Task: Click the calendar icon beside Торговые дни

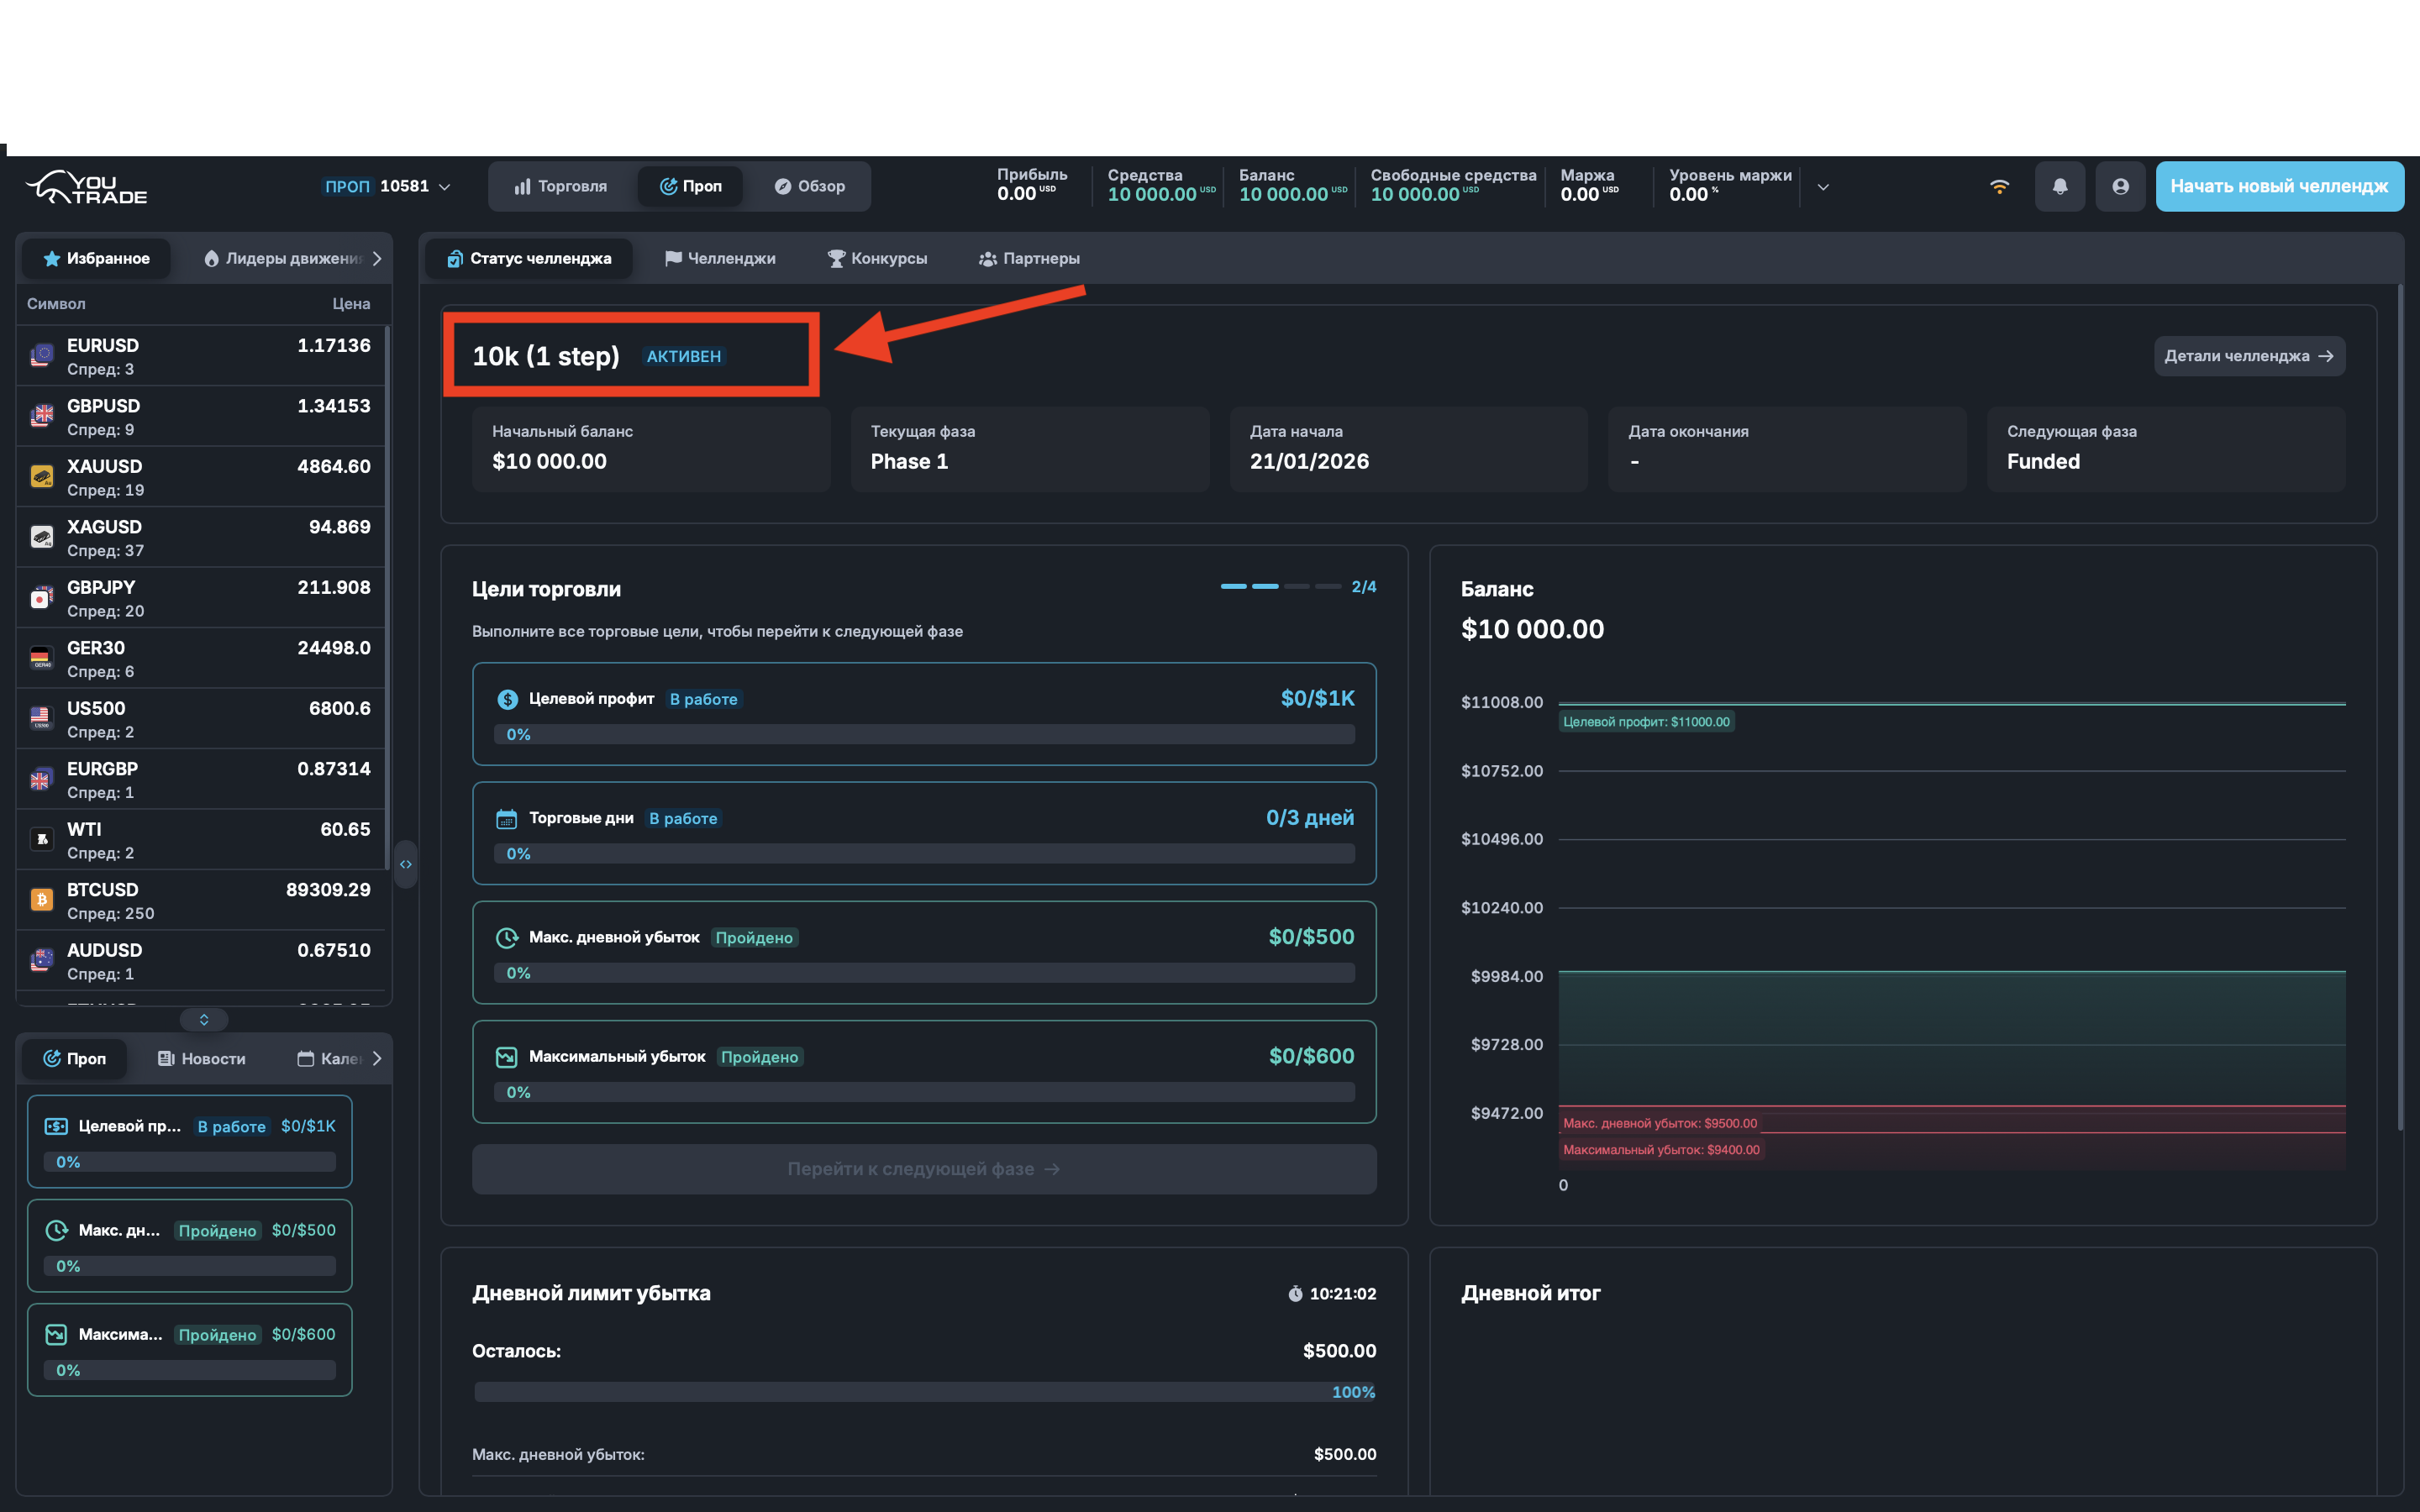Action: [506, 818]
